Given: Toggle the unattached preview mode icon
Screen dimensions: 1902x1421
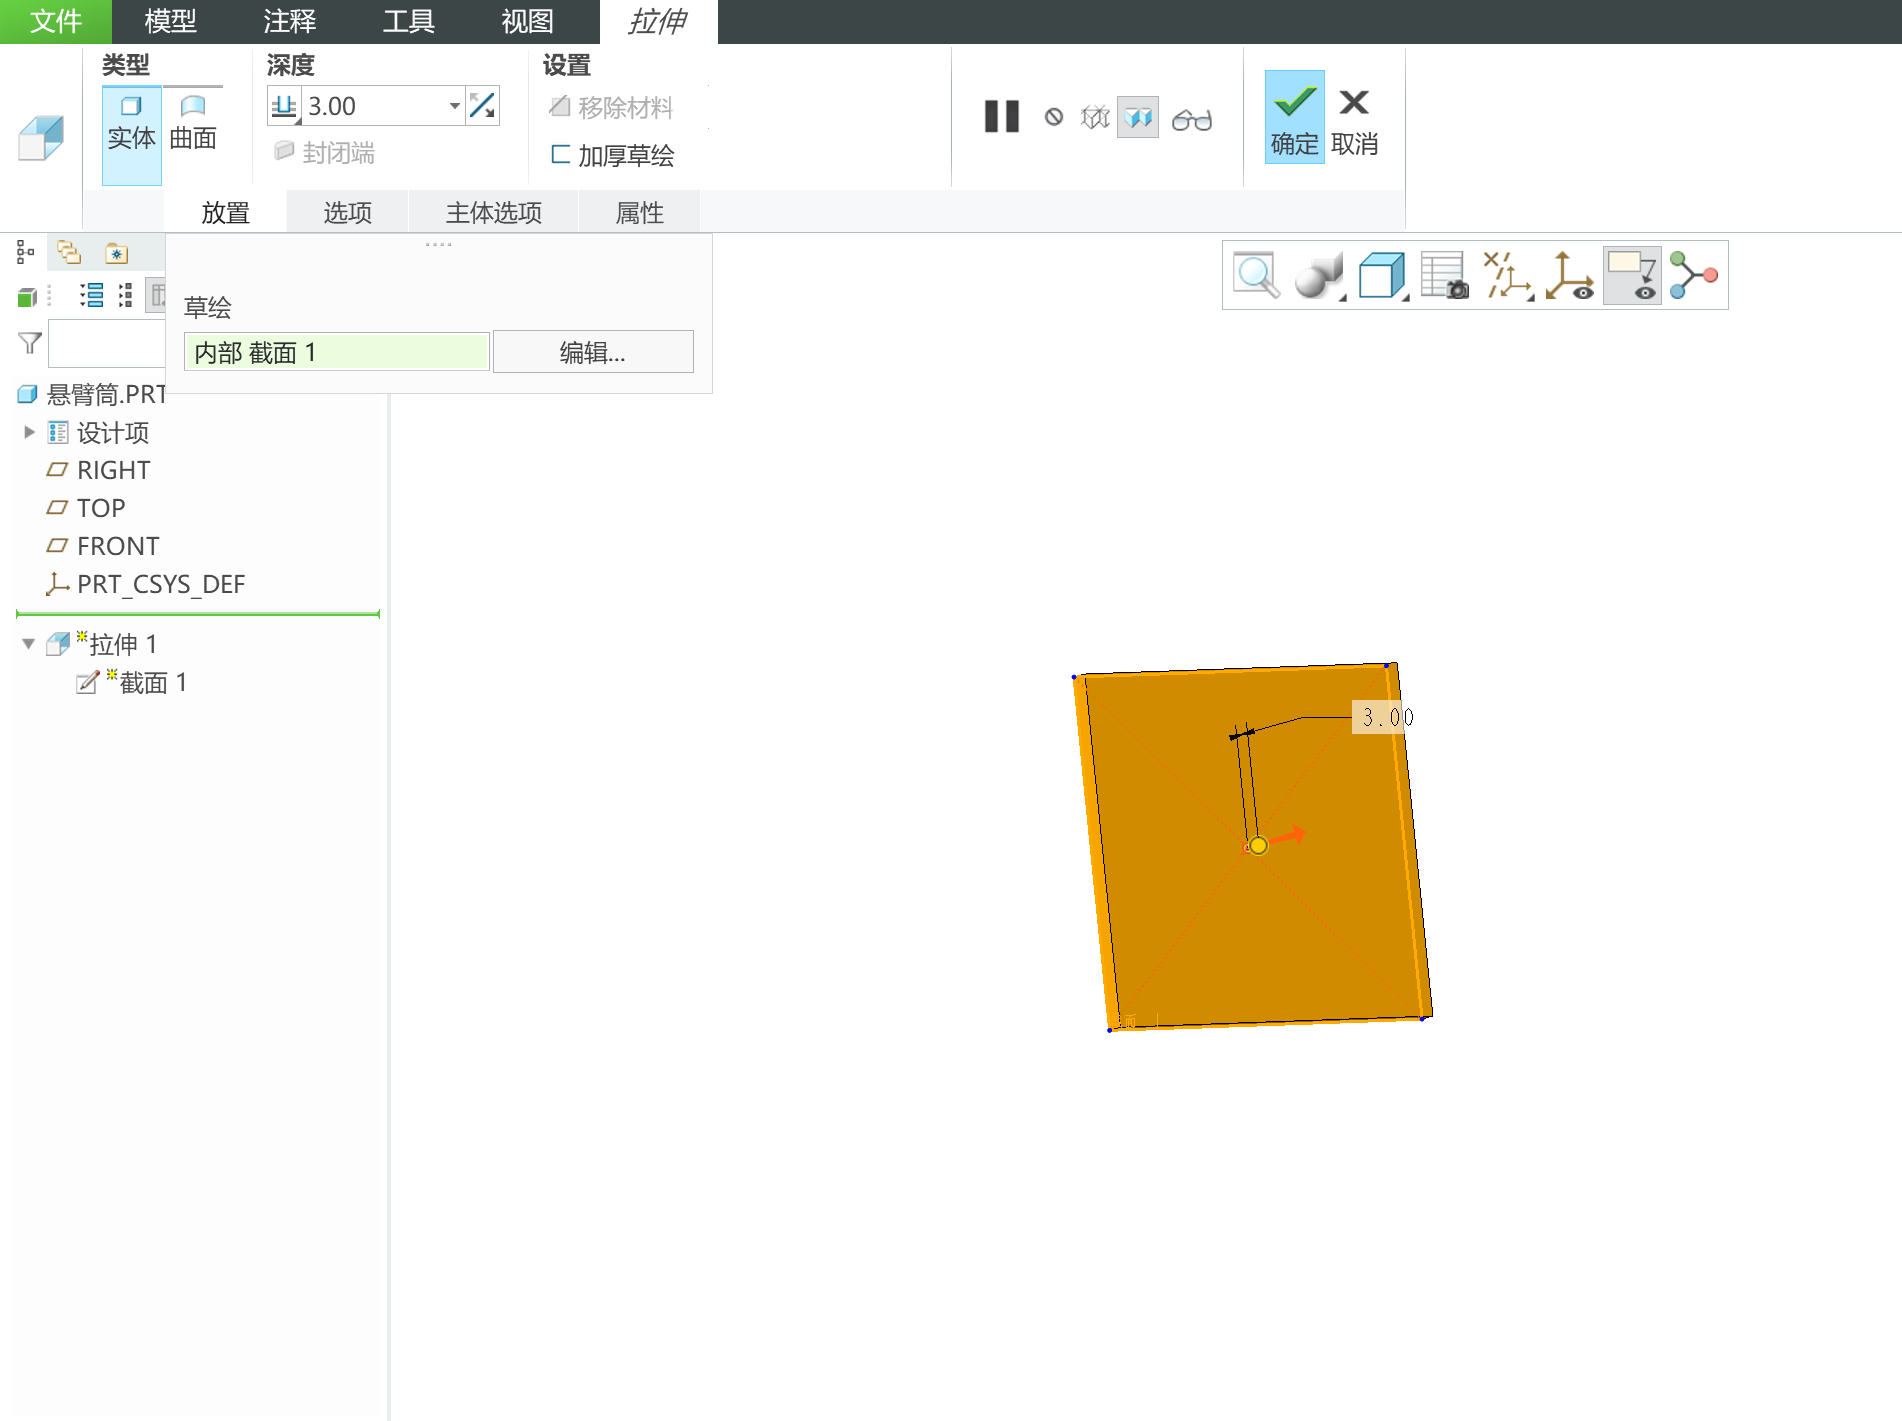Looking at the screenshot, I should (1095, 118).
